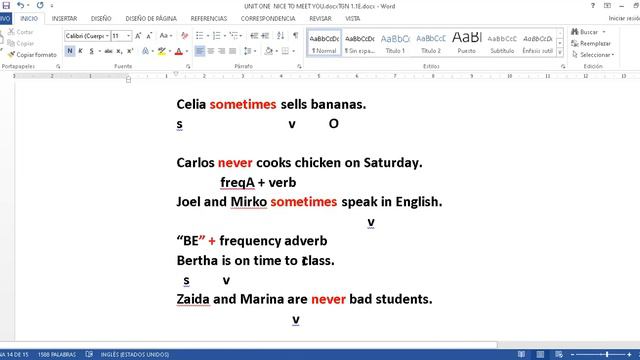
Task: Apply the Título 1 style
Action: (x=395, y=42)
